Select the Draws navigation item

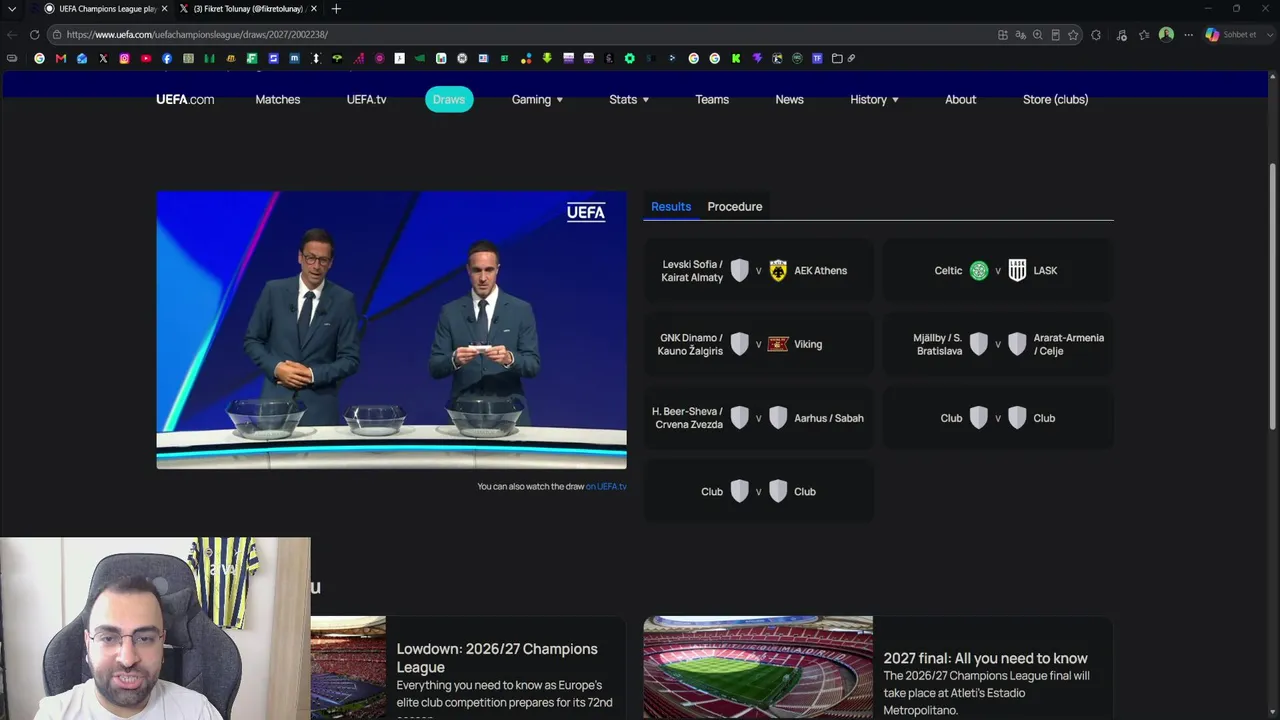point(449,99)
